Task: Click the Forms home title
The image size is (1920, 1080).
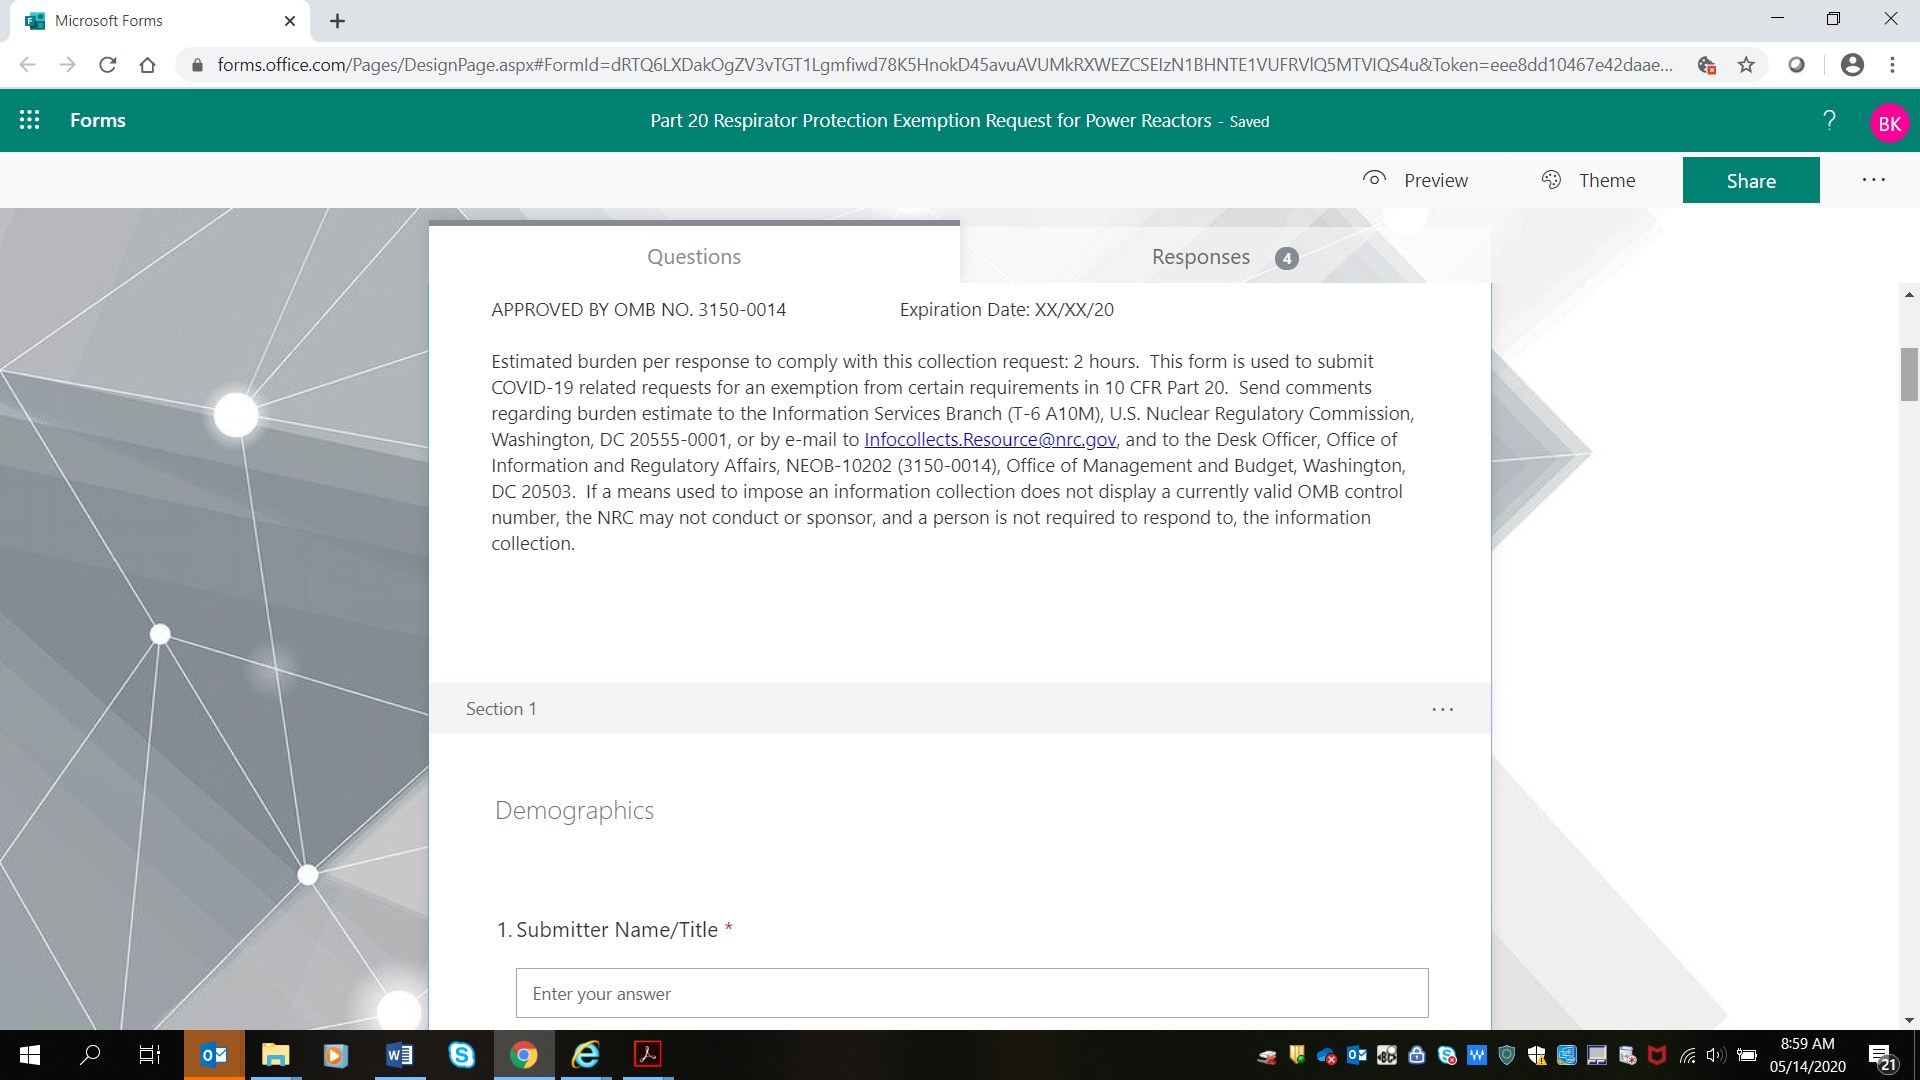Action: click(98, 120)
